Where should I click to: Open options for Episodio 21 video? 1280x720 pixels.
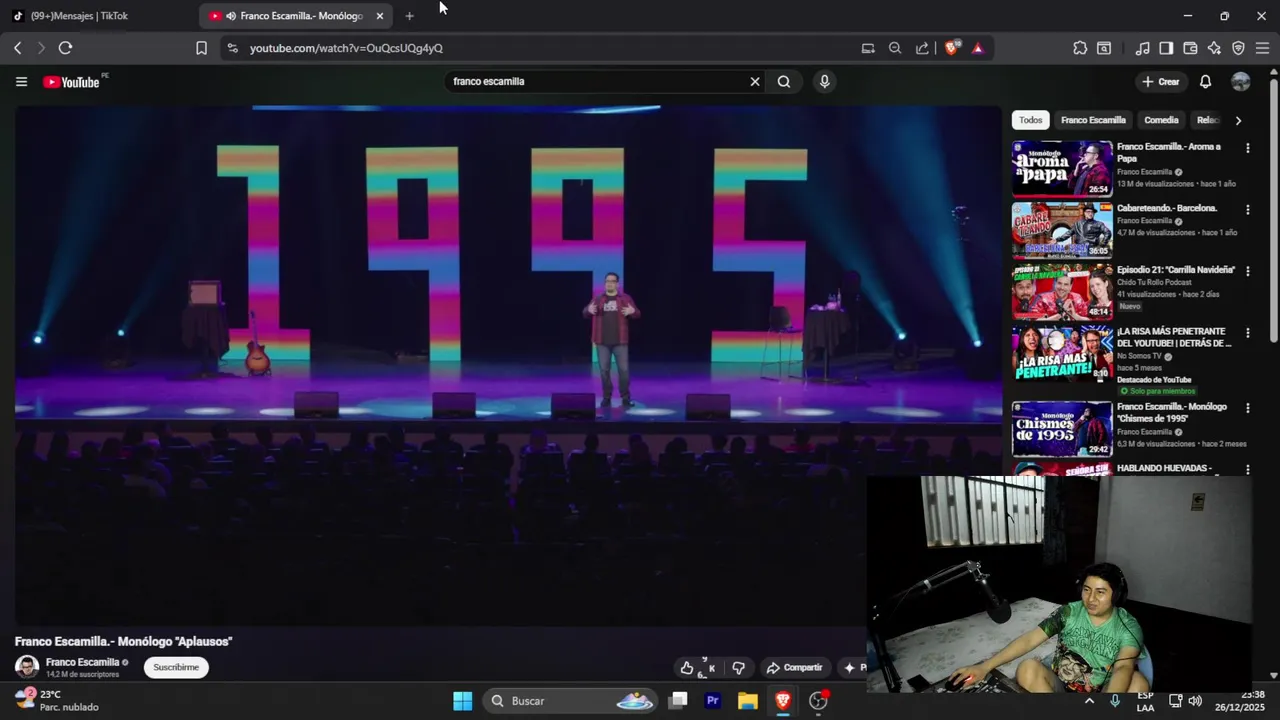pos(1247,271)
